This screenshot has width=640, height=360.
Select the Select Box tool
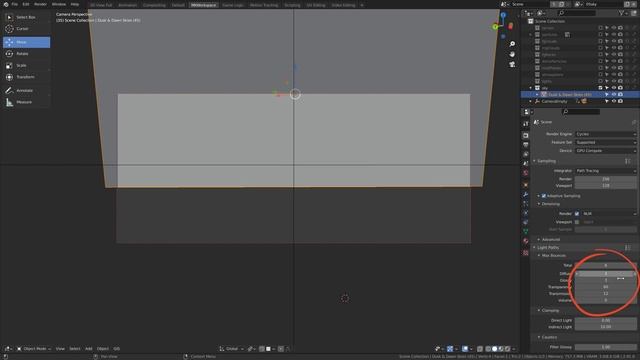[x=27, y=17]
